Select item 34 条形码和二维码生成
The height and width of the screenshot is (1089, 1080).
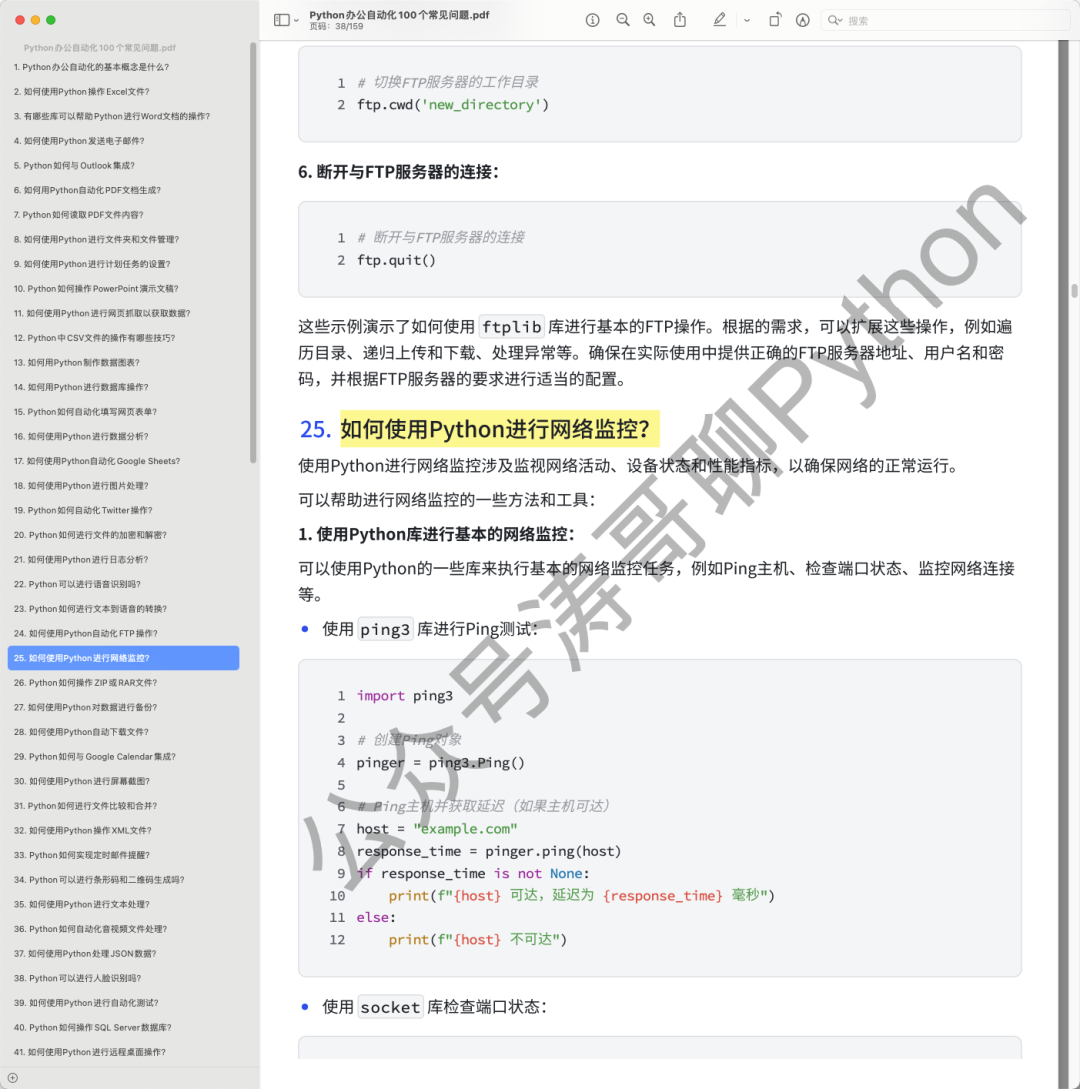99,880
